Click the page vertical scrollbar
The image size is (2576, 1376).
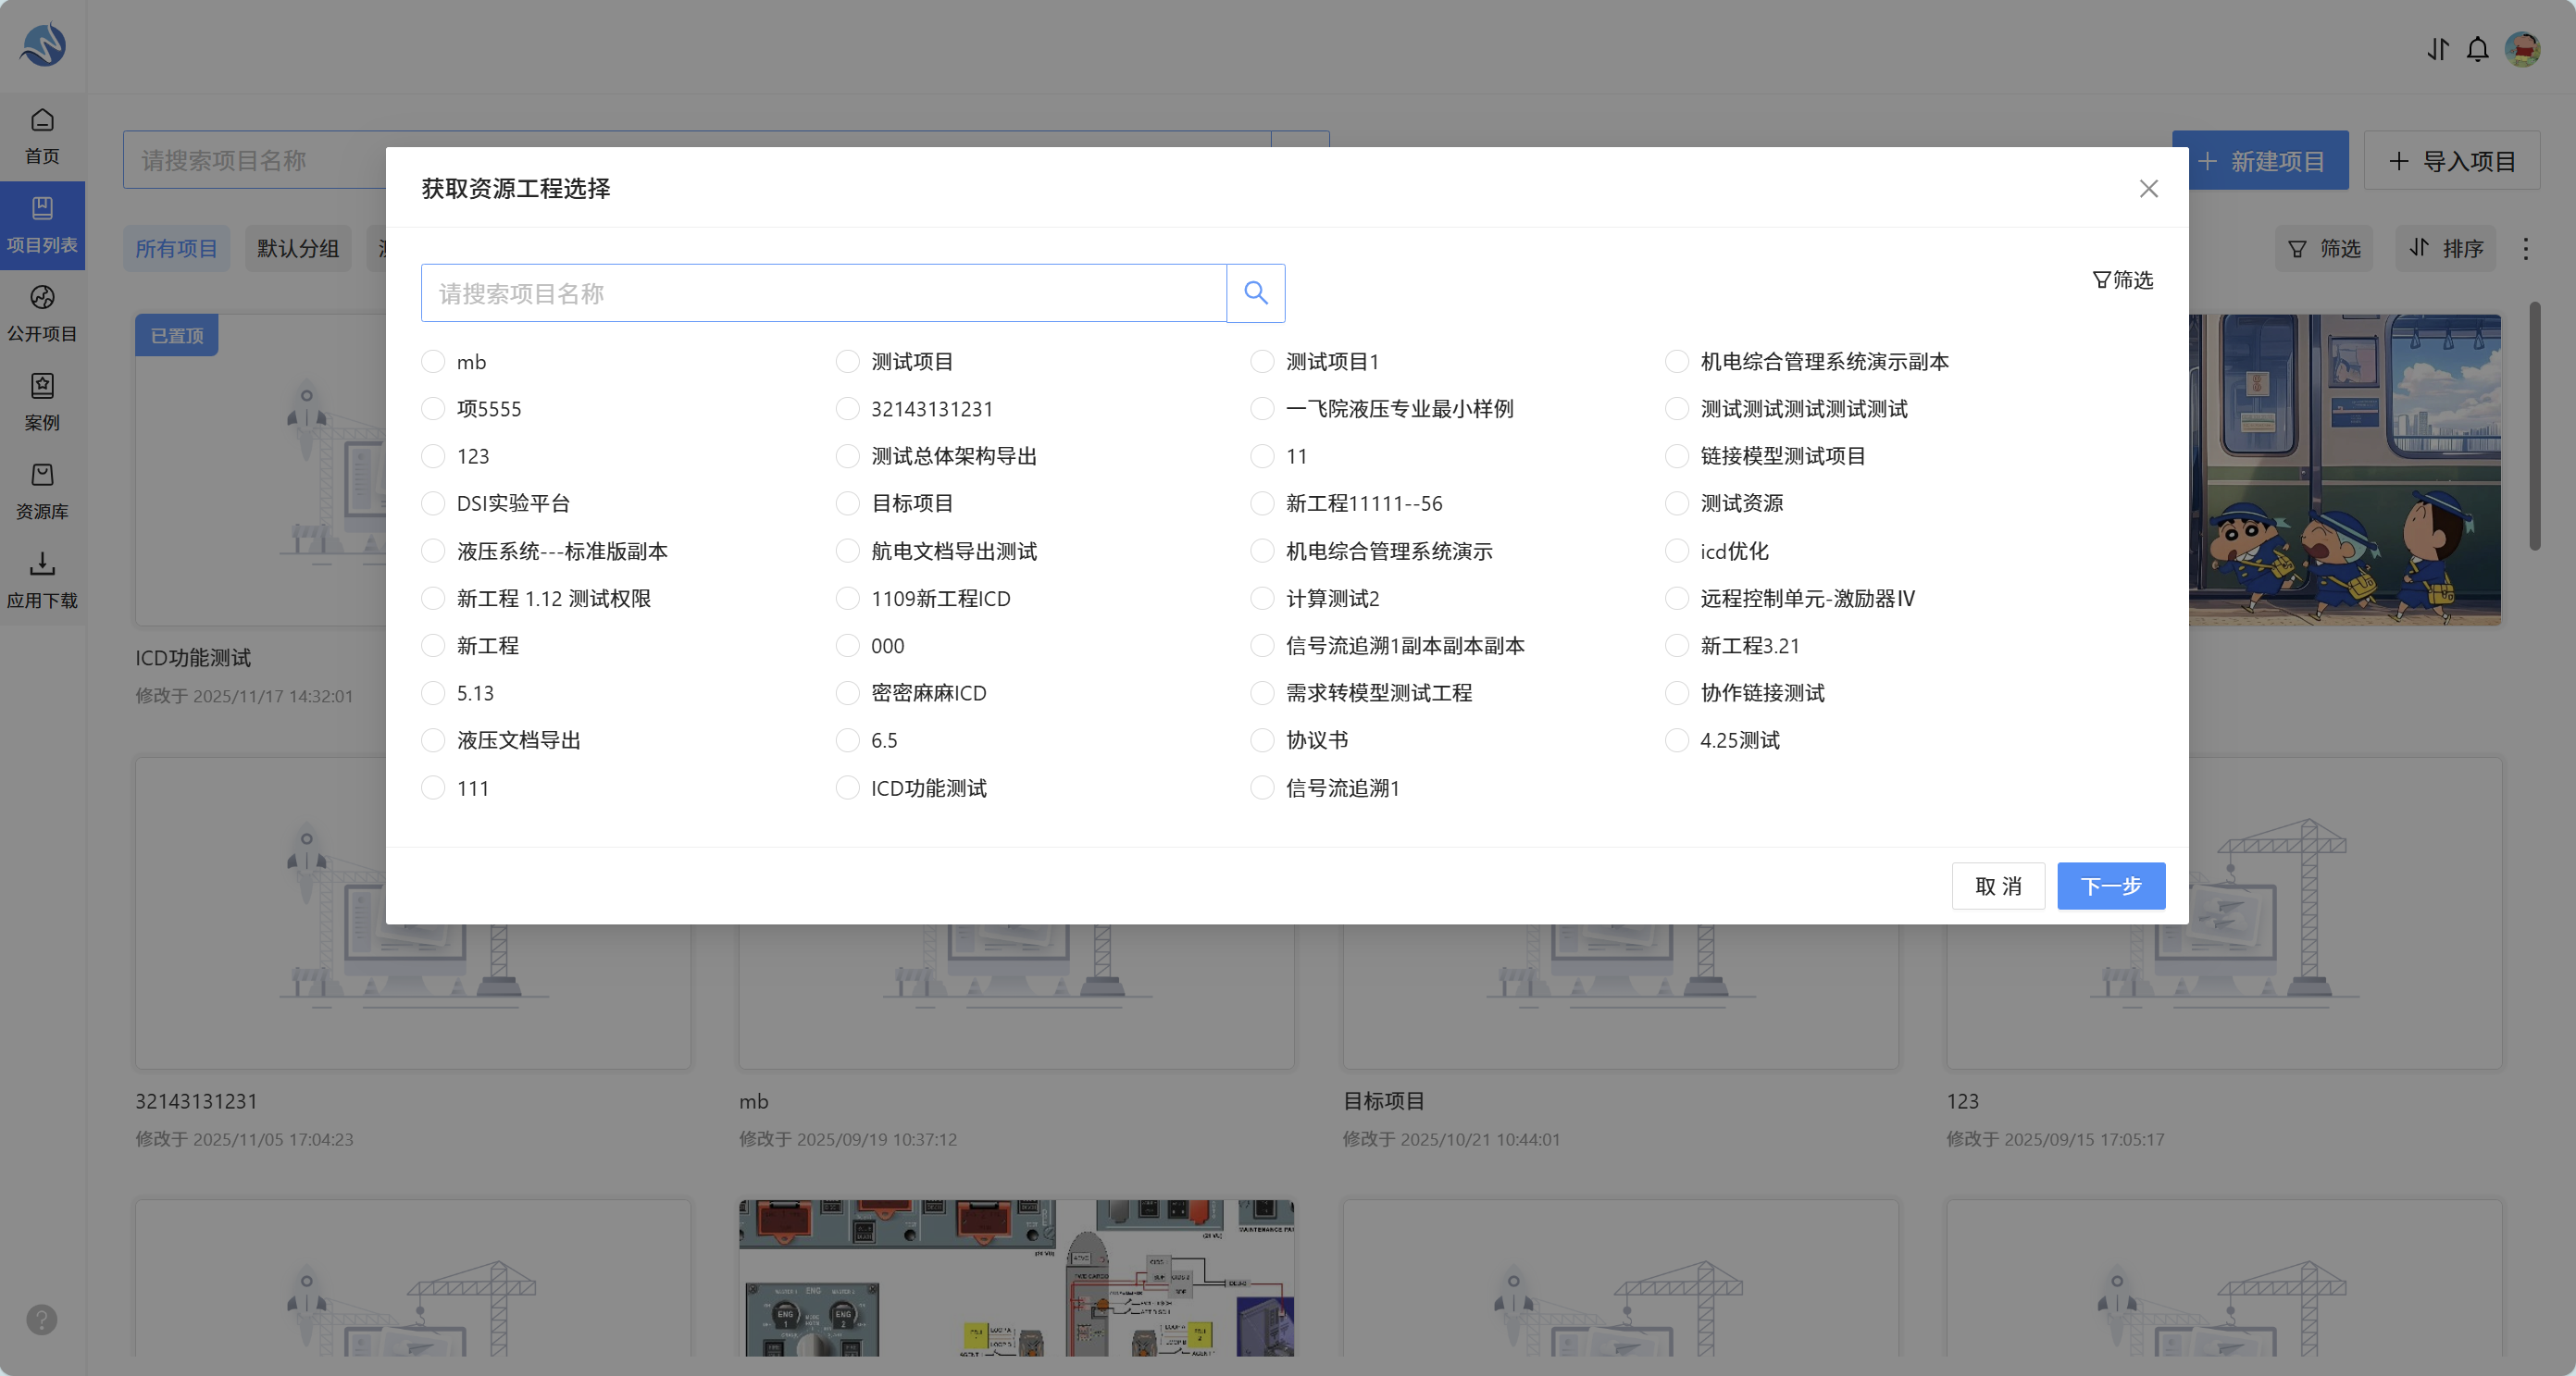pyautogui.click(x=2535, y=426)
